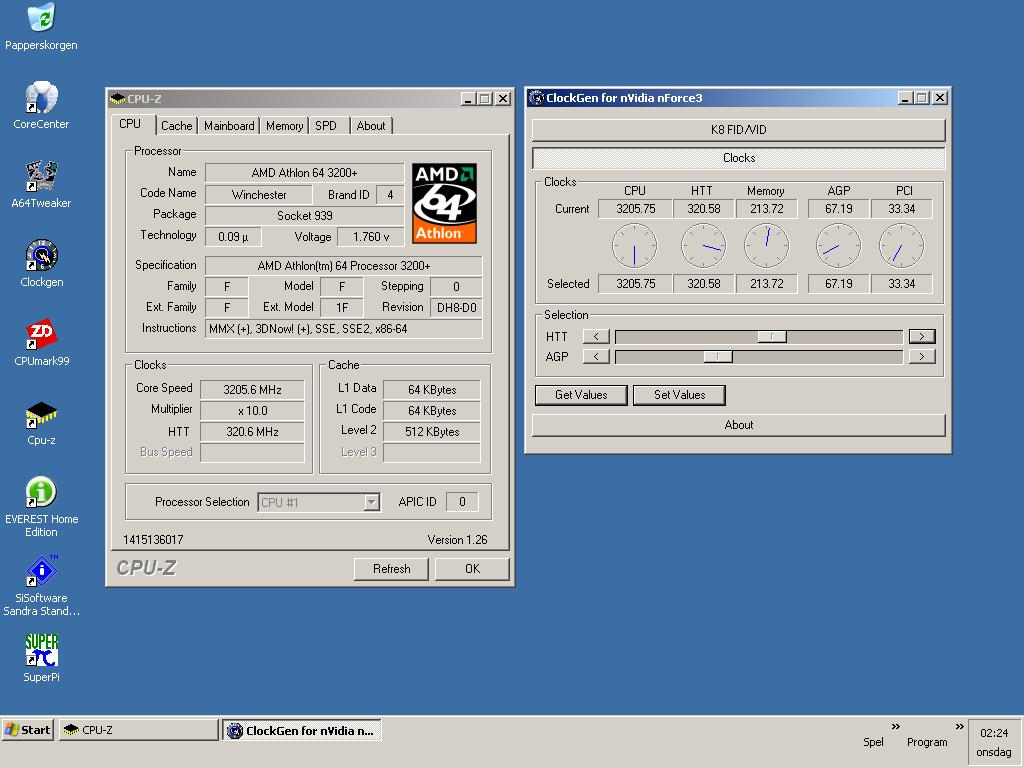The height and width of the screenshot is (768, 1024).
Task: Open the Processor Selection dropdown
Action: click(372, 502)
